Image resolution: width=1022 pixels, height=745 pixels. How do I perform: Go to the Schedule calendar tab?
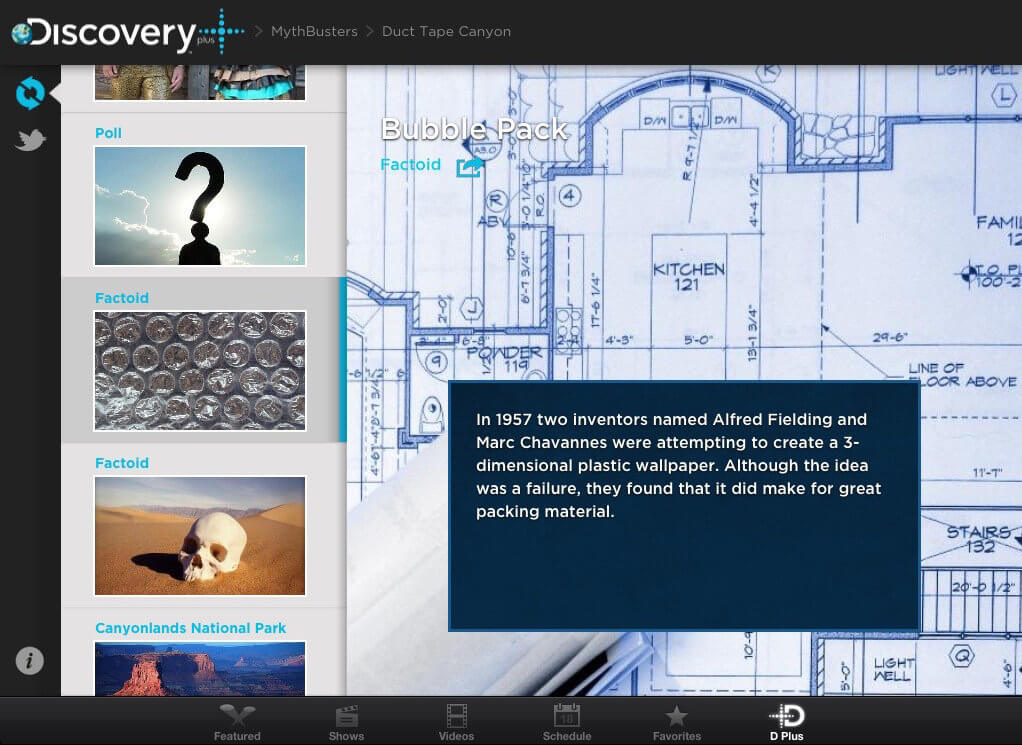click(x=566, y=721)
